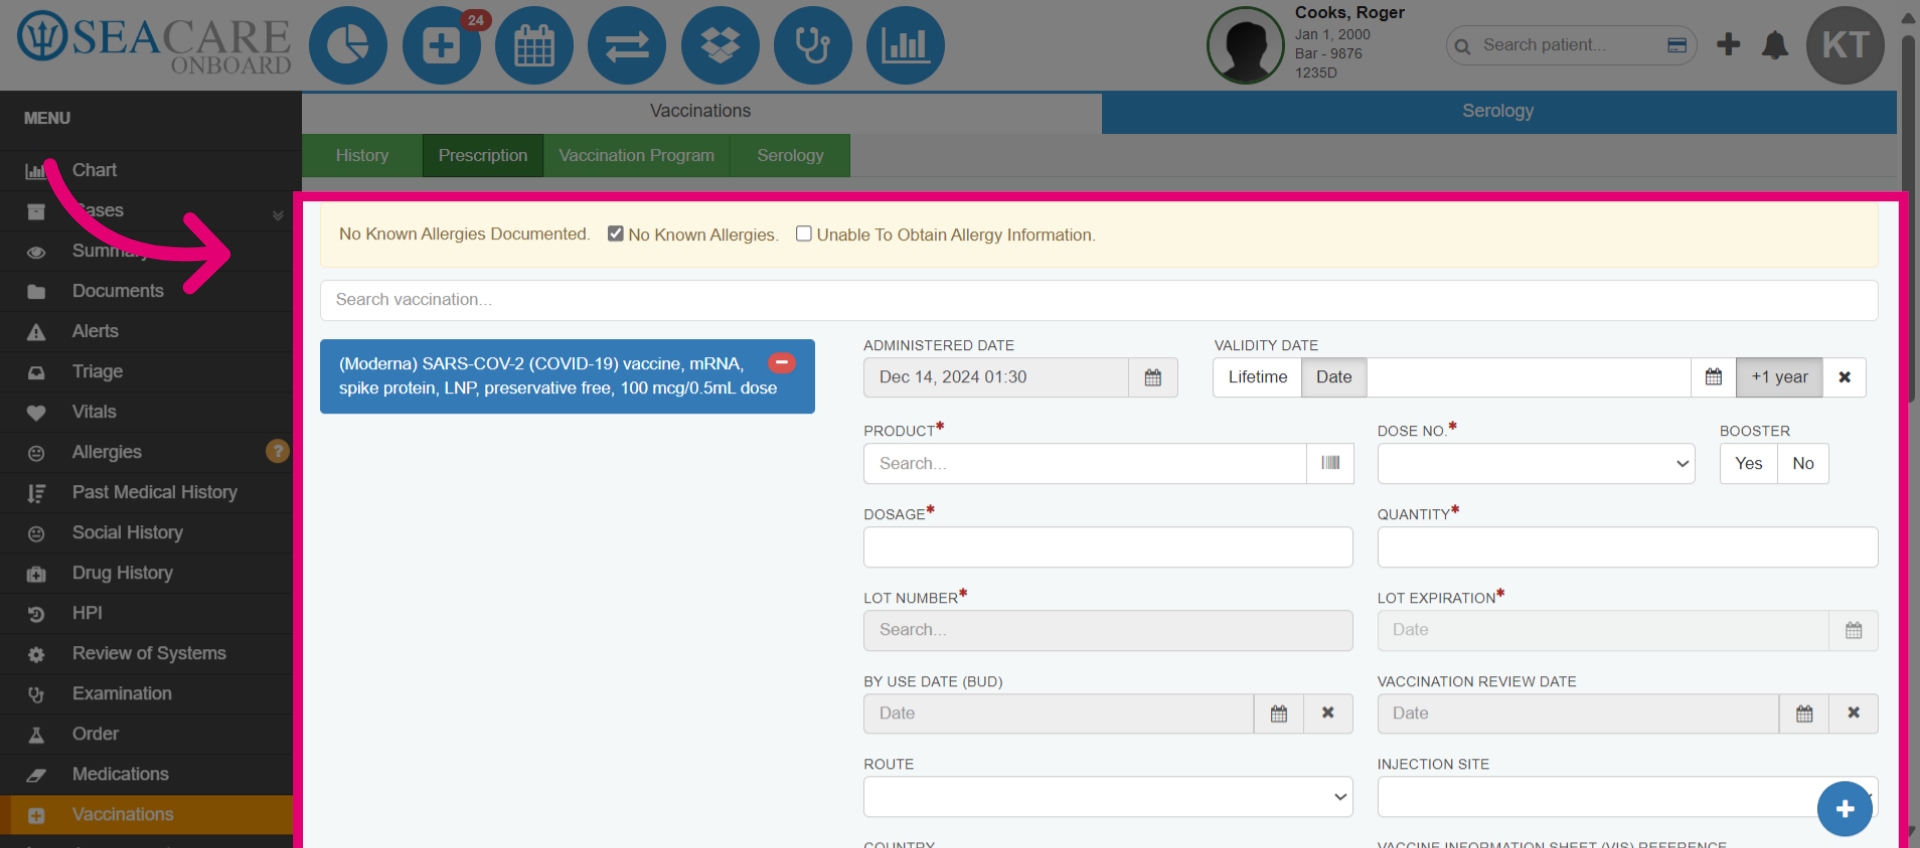Open the Dose No. dropdown
This screenshot has width=1920, height=848.
point(1536,463)
